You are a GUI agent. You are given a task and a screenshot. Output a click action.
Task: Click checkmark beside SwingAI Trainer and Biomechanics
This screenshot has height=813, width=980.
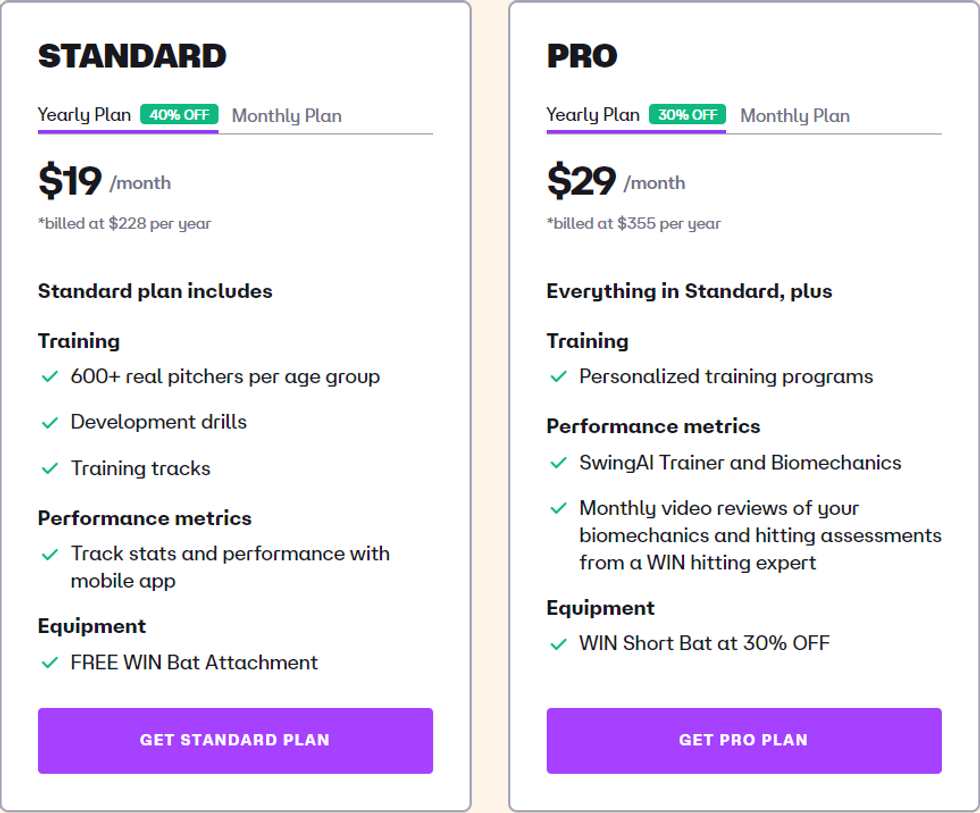point(558,463)
